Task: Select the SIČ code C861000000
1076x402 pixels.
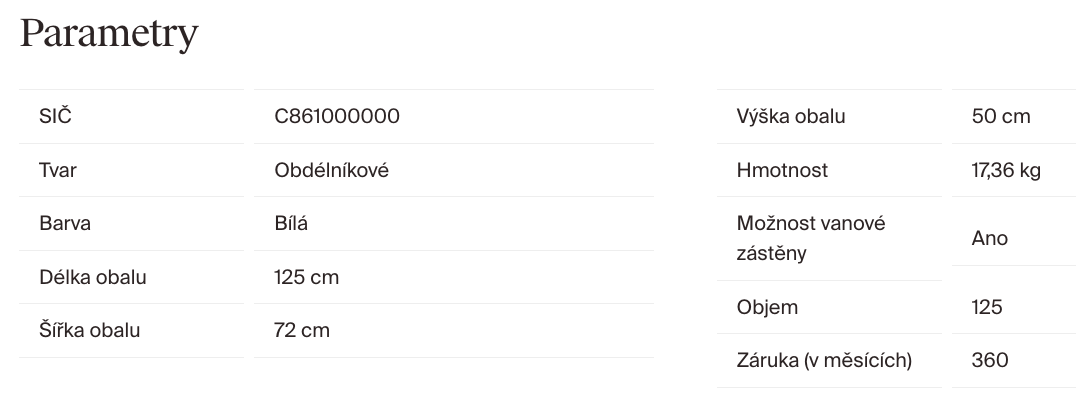Action: click(x=337, y=116)
